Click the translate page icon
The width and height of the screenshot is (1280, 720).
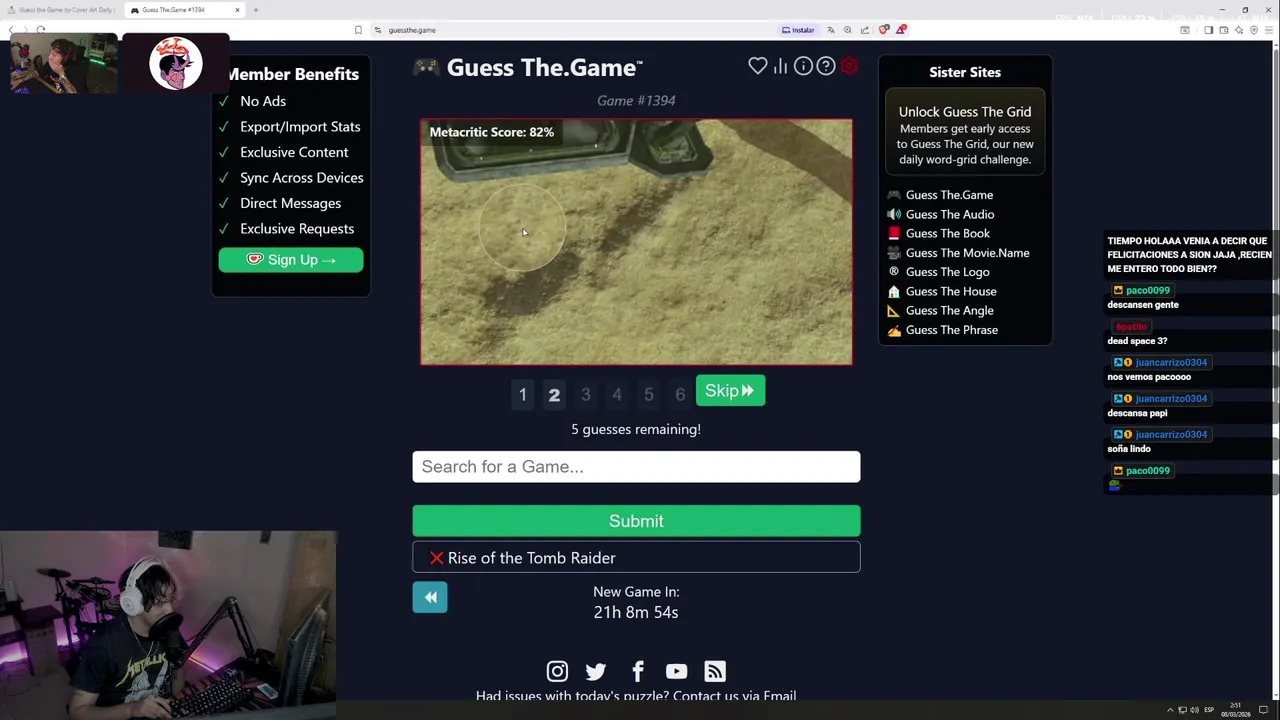[830, 30]
